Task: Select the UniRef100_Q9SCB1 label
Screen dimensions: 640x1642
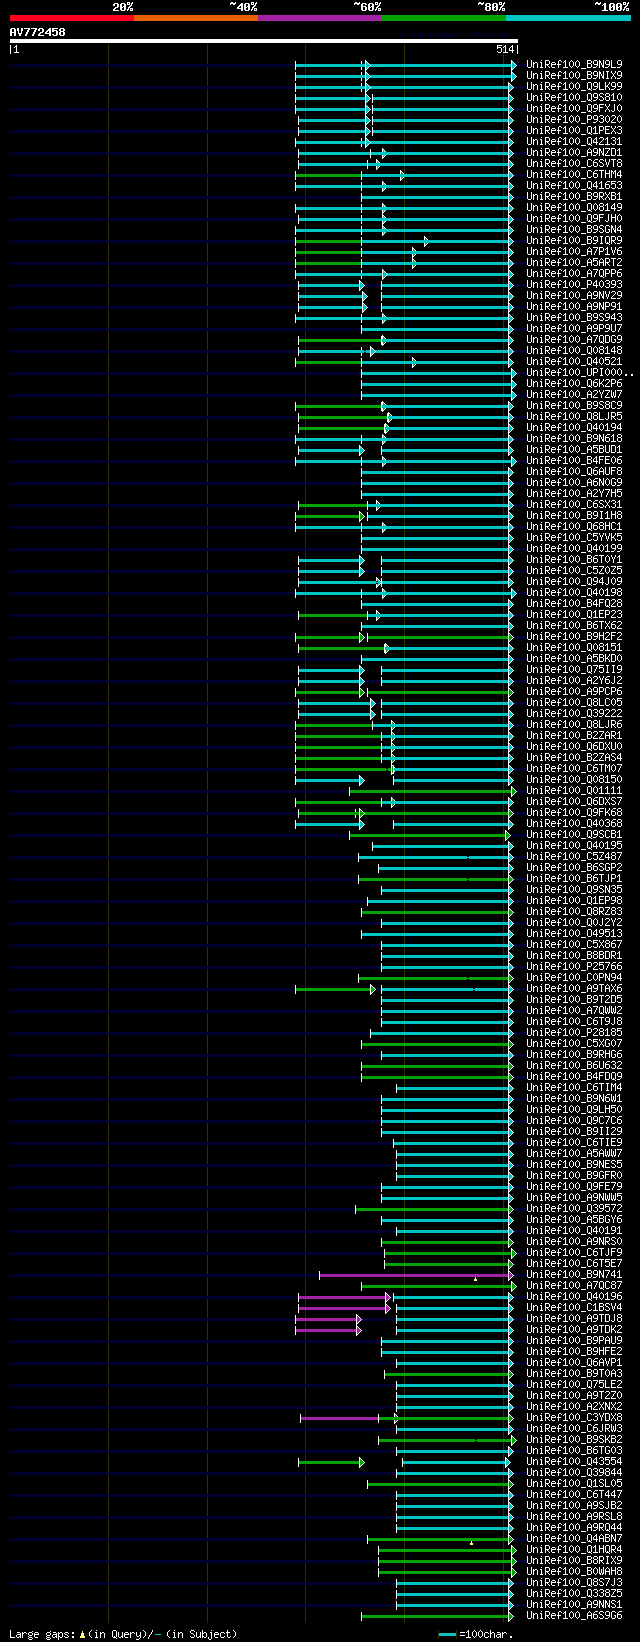Action: 574,834
